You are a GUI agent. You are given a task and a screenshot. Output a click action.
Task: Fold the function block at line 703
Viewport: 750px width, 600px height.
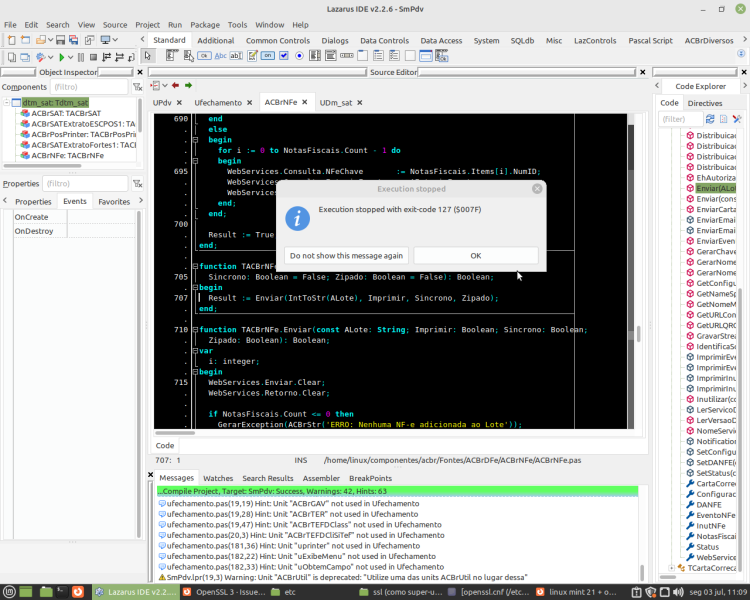195,267
